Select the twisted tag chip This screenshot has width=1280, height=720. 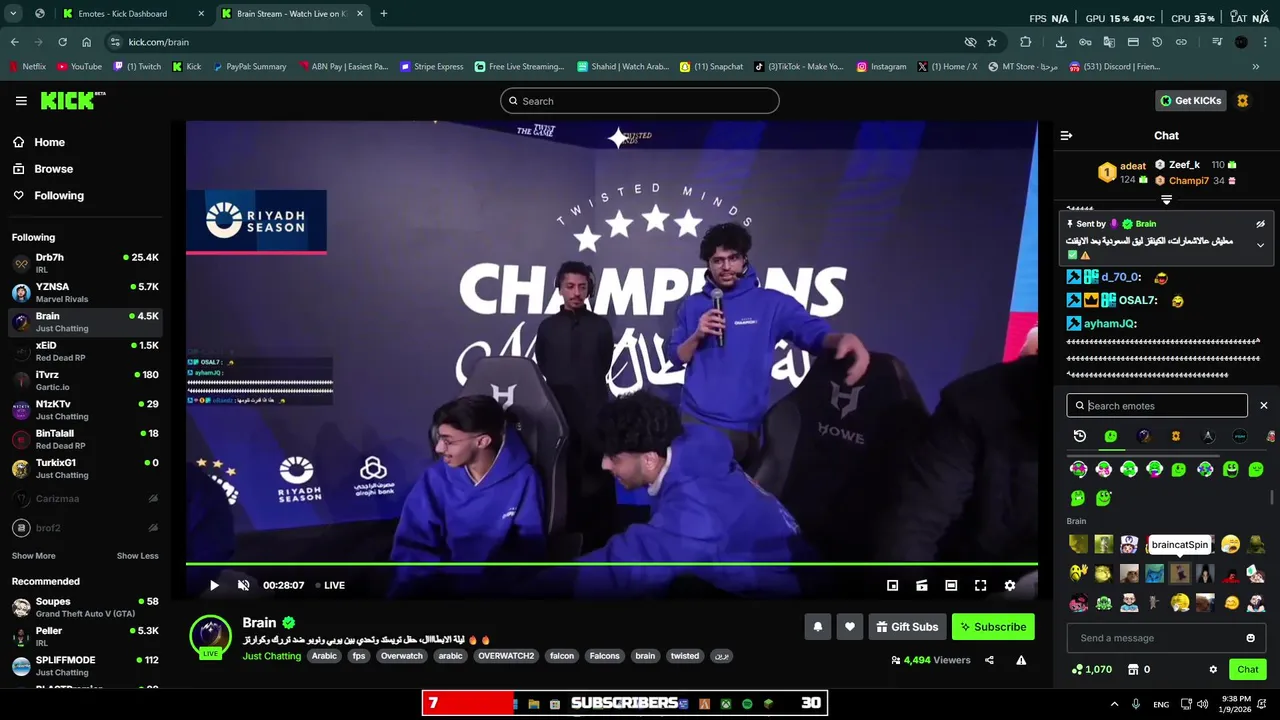tap(685, 656)
